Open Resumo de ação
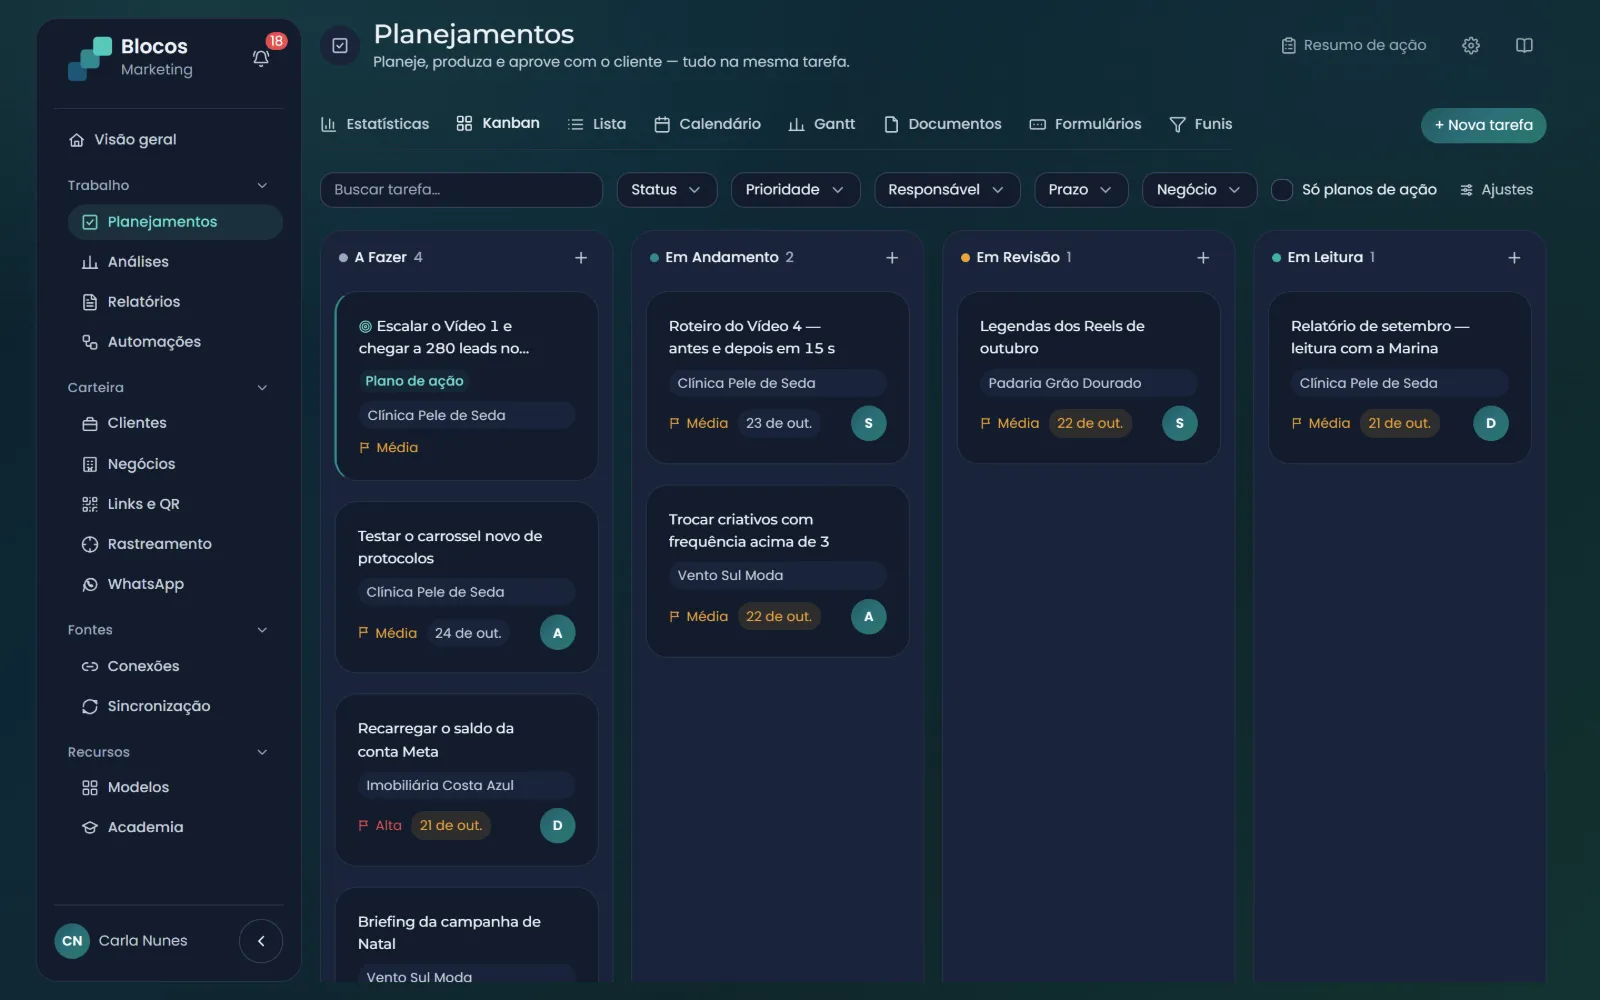The width and height of the screenshot is (1600, 1000). (x=1354, y=45)
